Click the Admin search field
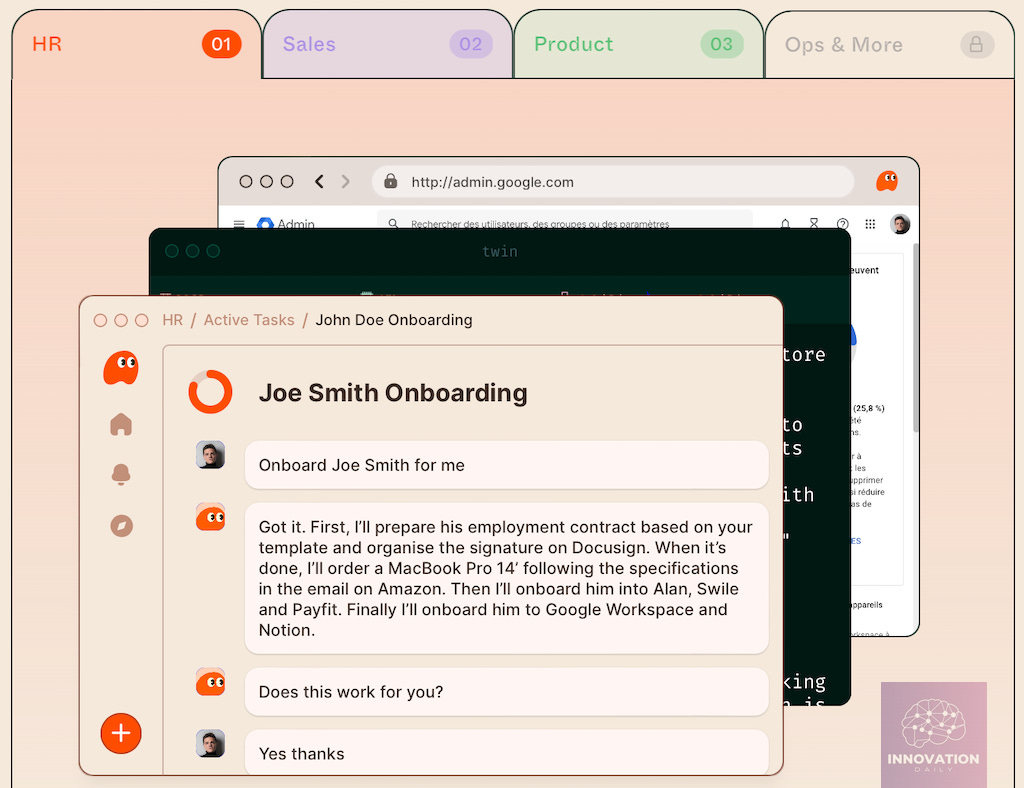 click(x=564, y=221)
